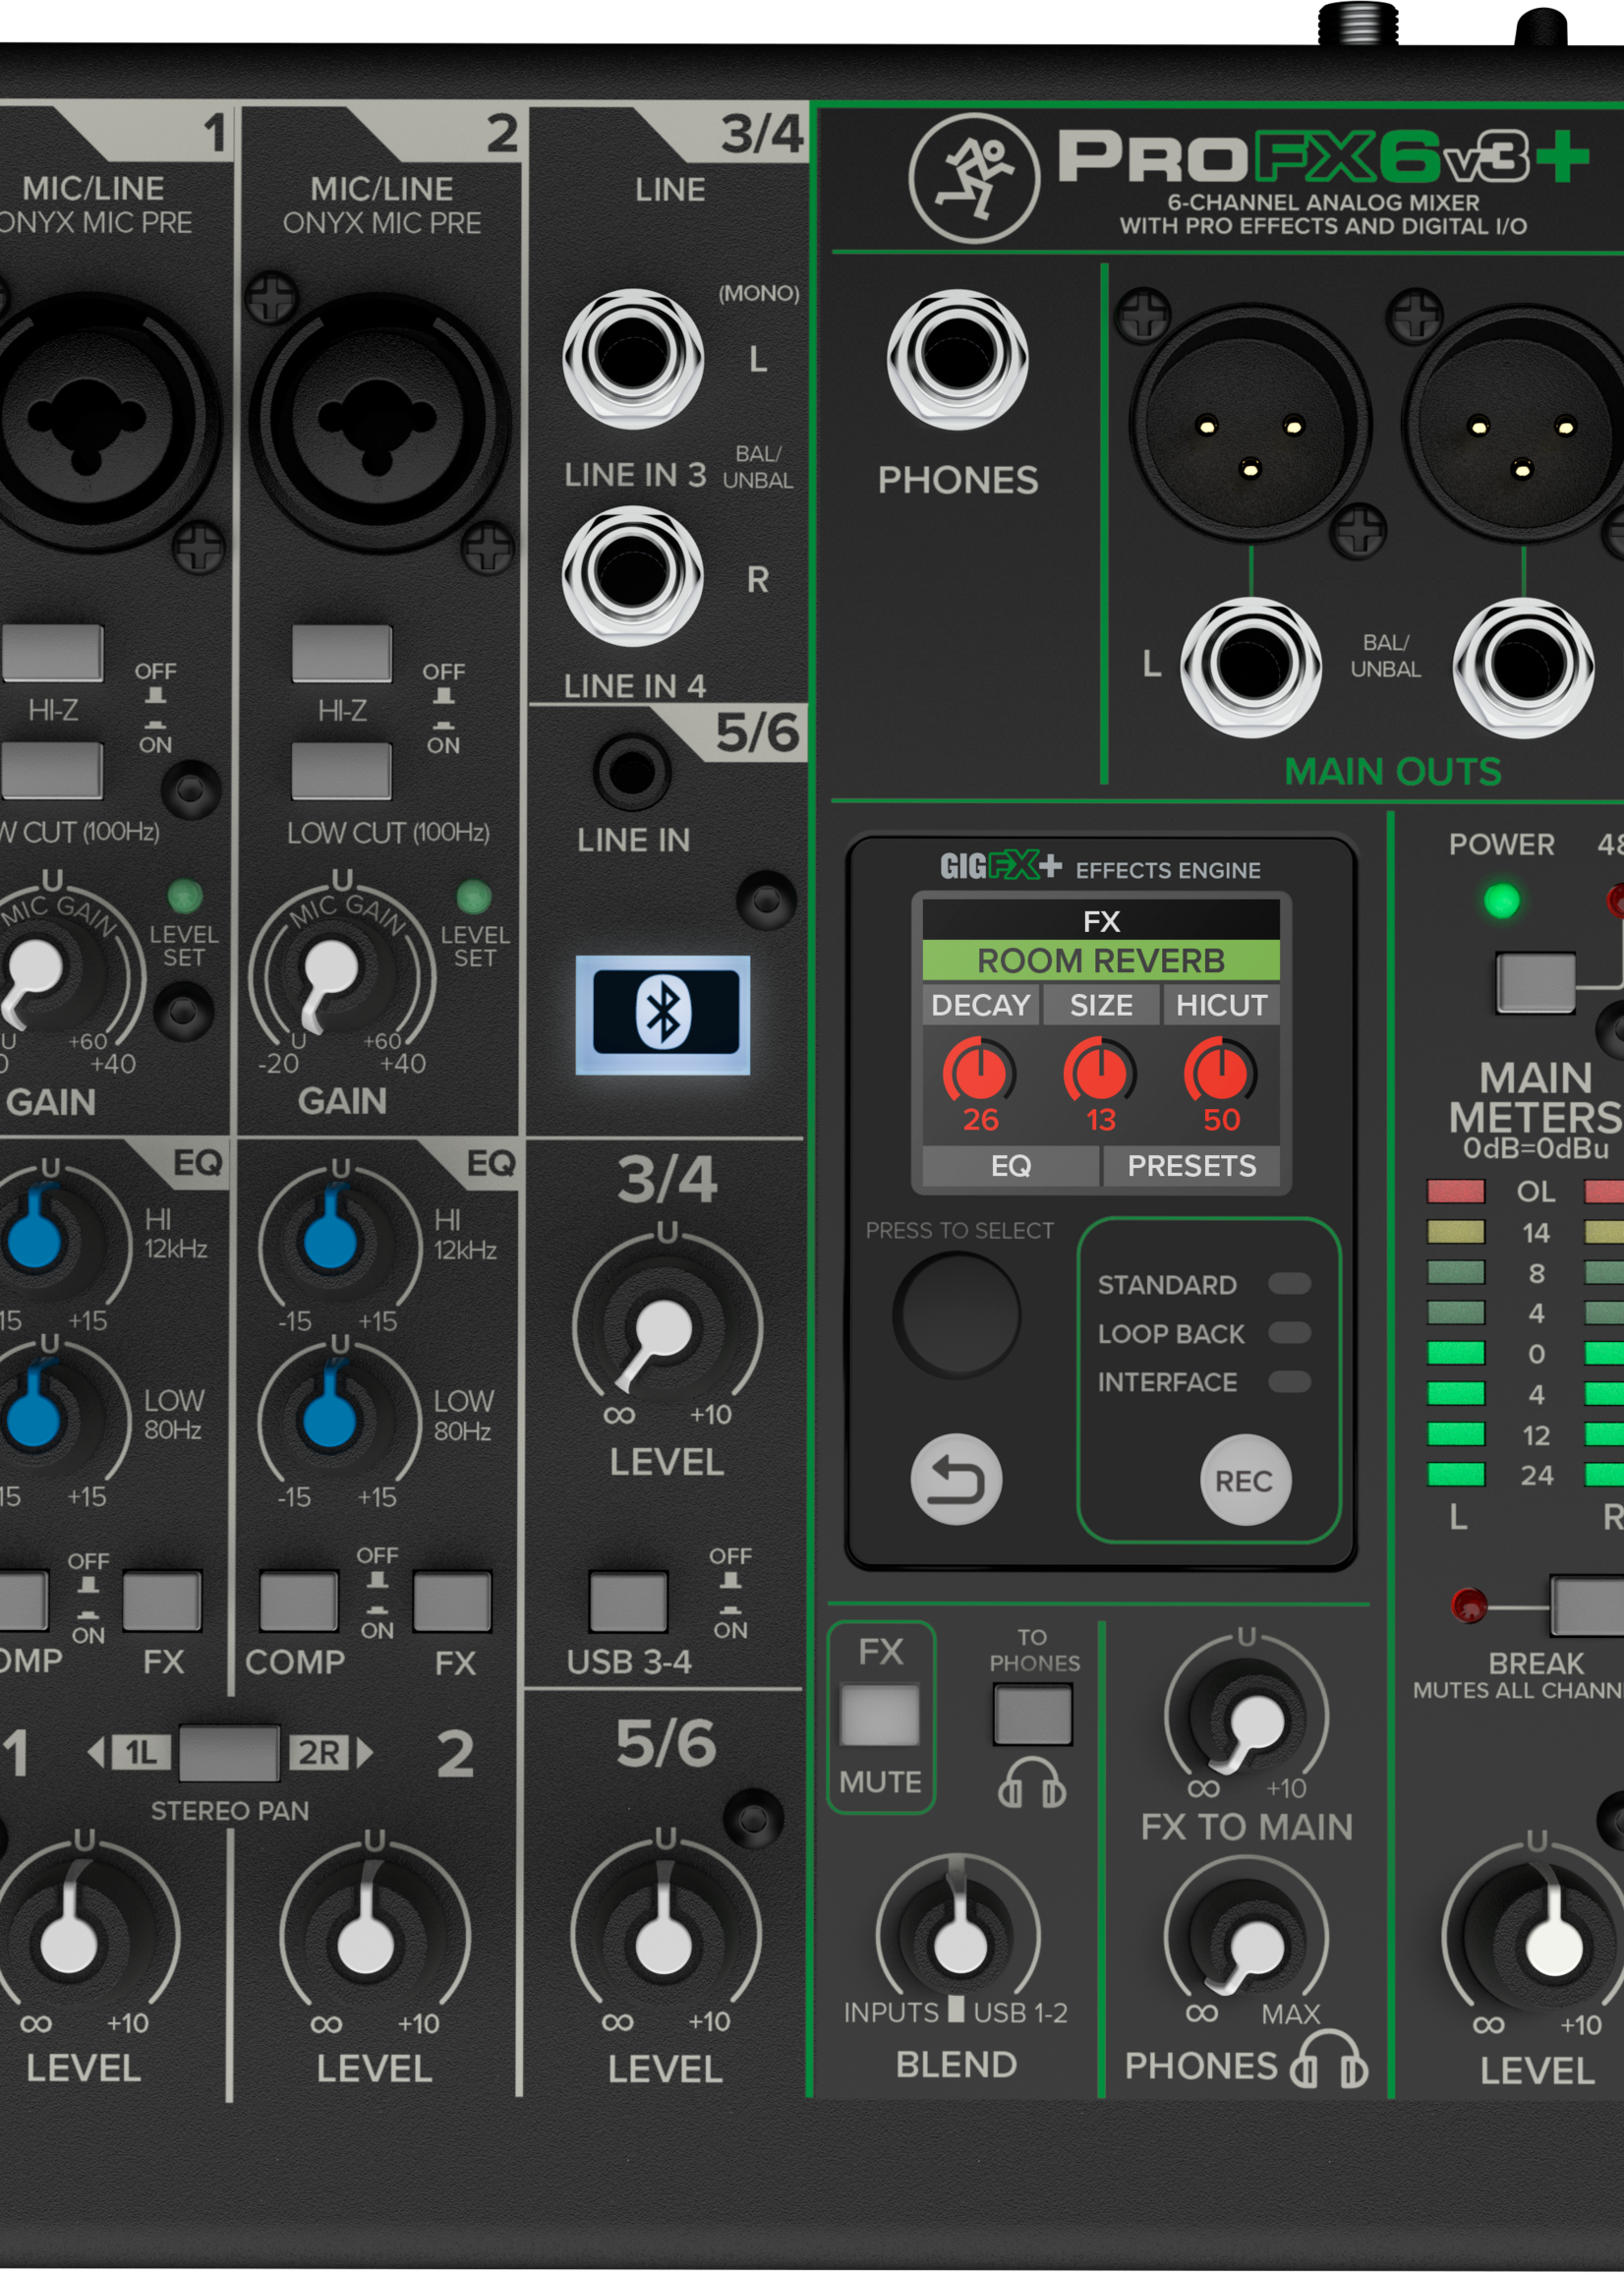The height and width of the screenshot is (2274, 1624).
Task: Click the Bluetooth pairing button
Action: point(662,1013)
